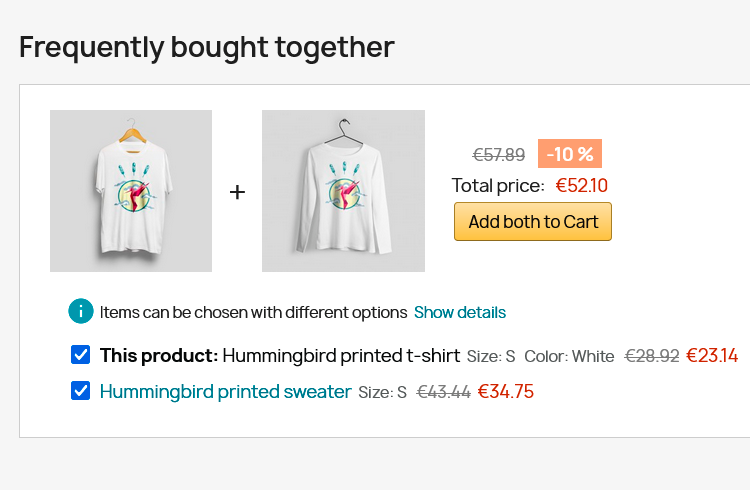The image size is (750, 490).
Task: Expand options via Show details link
Action: click(x=460, y=312)
